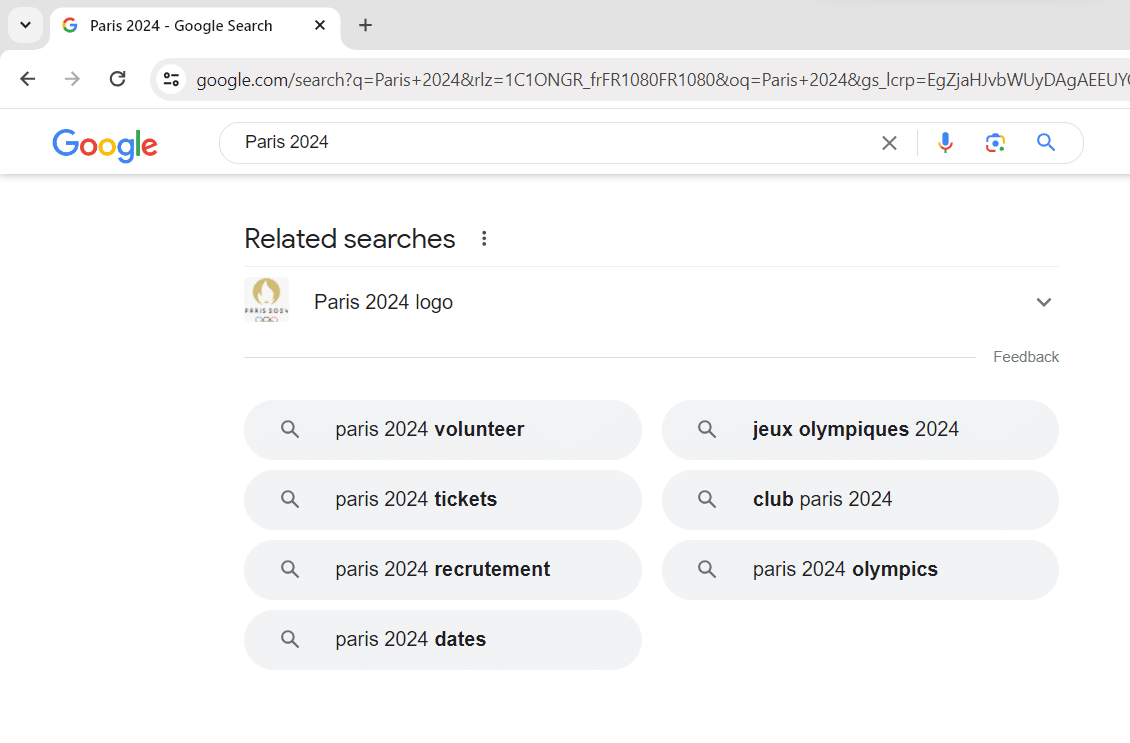This screenshot has height=743, width=1130.
Task: Click magnifier icon beside paris 2024 recrutement
Action: pos(290,569)
